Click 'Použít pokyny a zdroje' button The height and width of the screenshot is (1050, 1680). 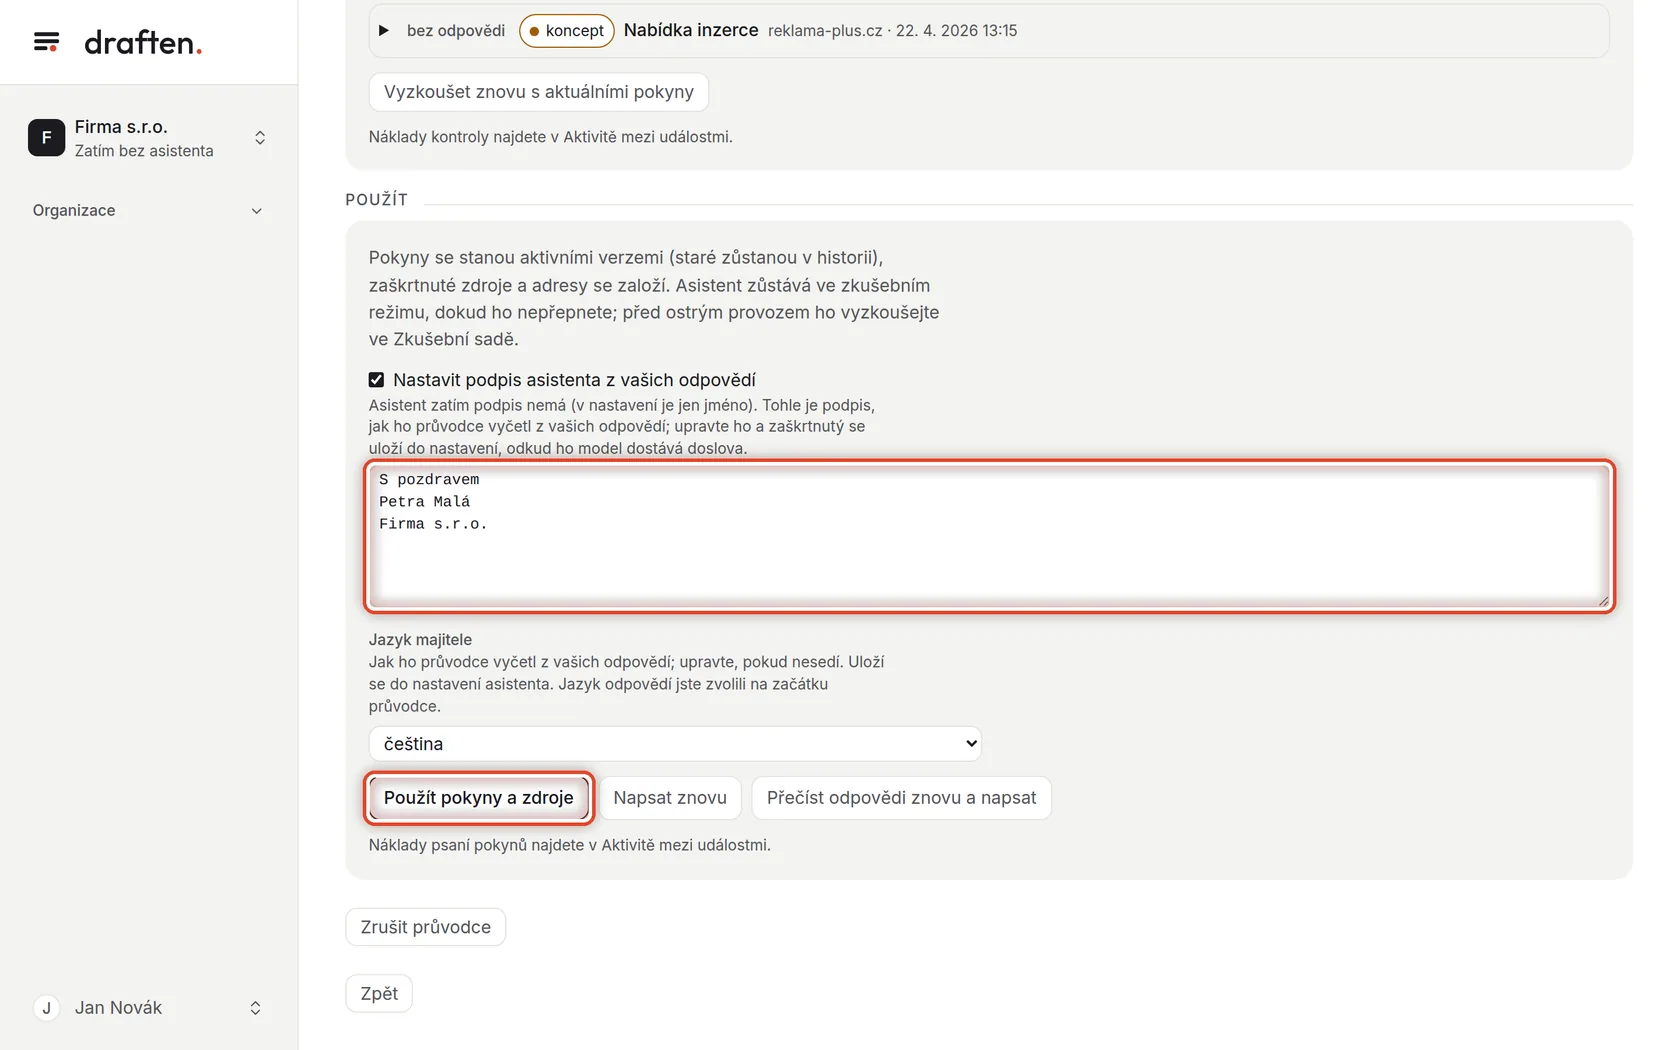479,798
